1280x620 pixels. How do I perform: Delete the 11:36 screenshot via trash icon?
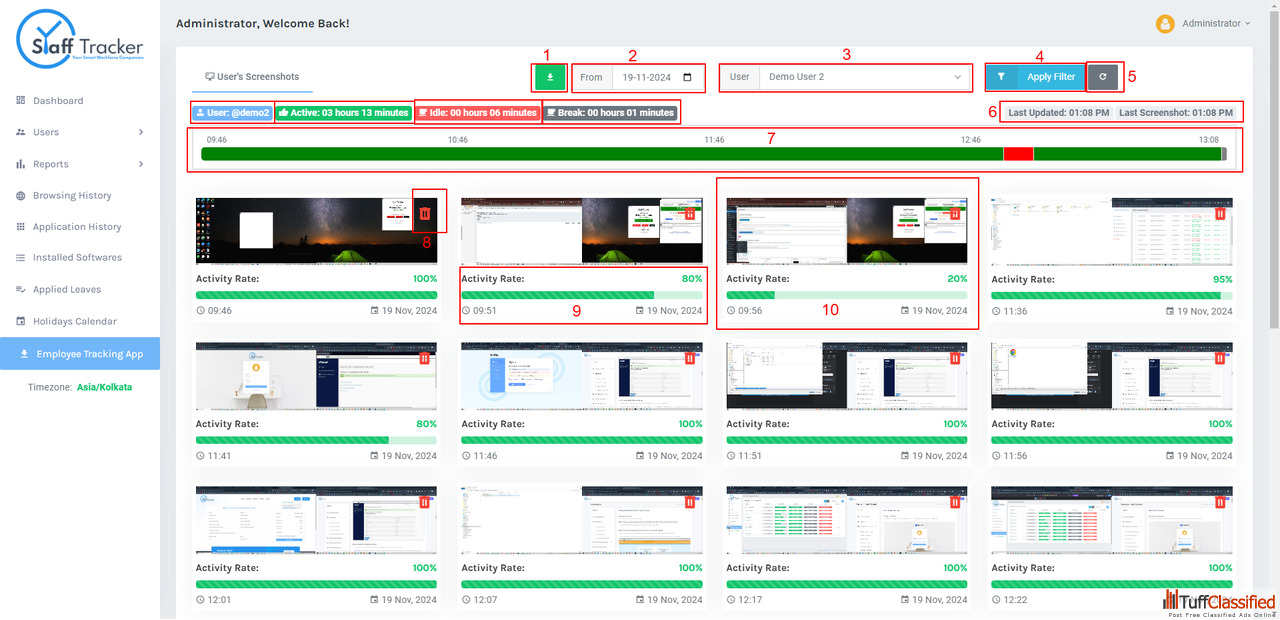click(x=1220, y=213)
